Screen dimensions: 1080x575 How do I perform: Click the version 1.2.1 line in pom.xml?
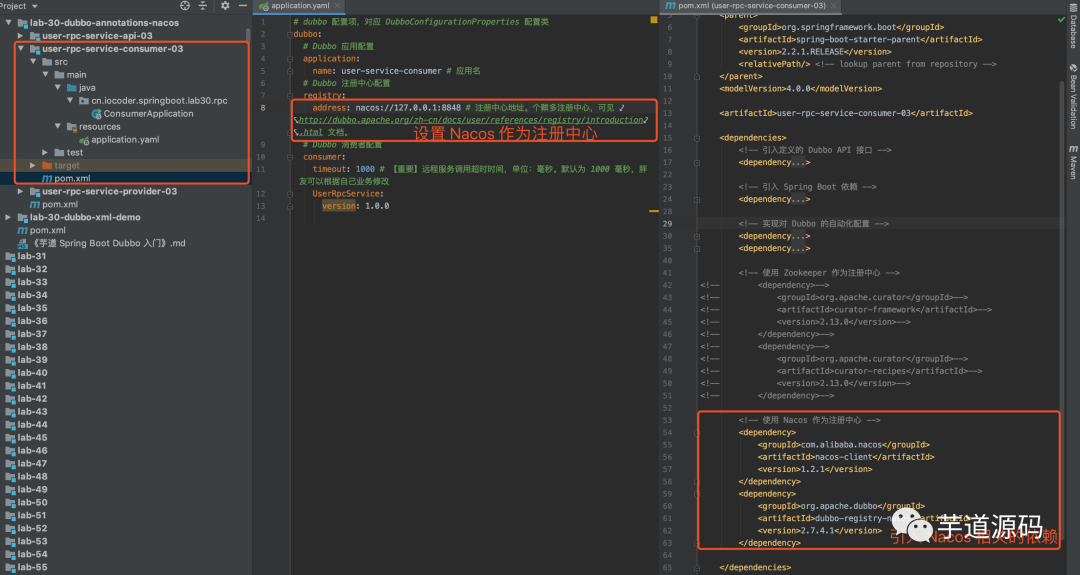(x=815, y=469)
